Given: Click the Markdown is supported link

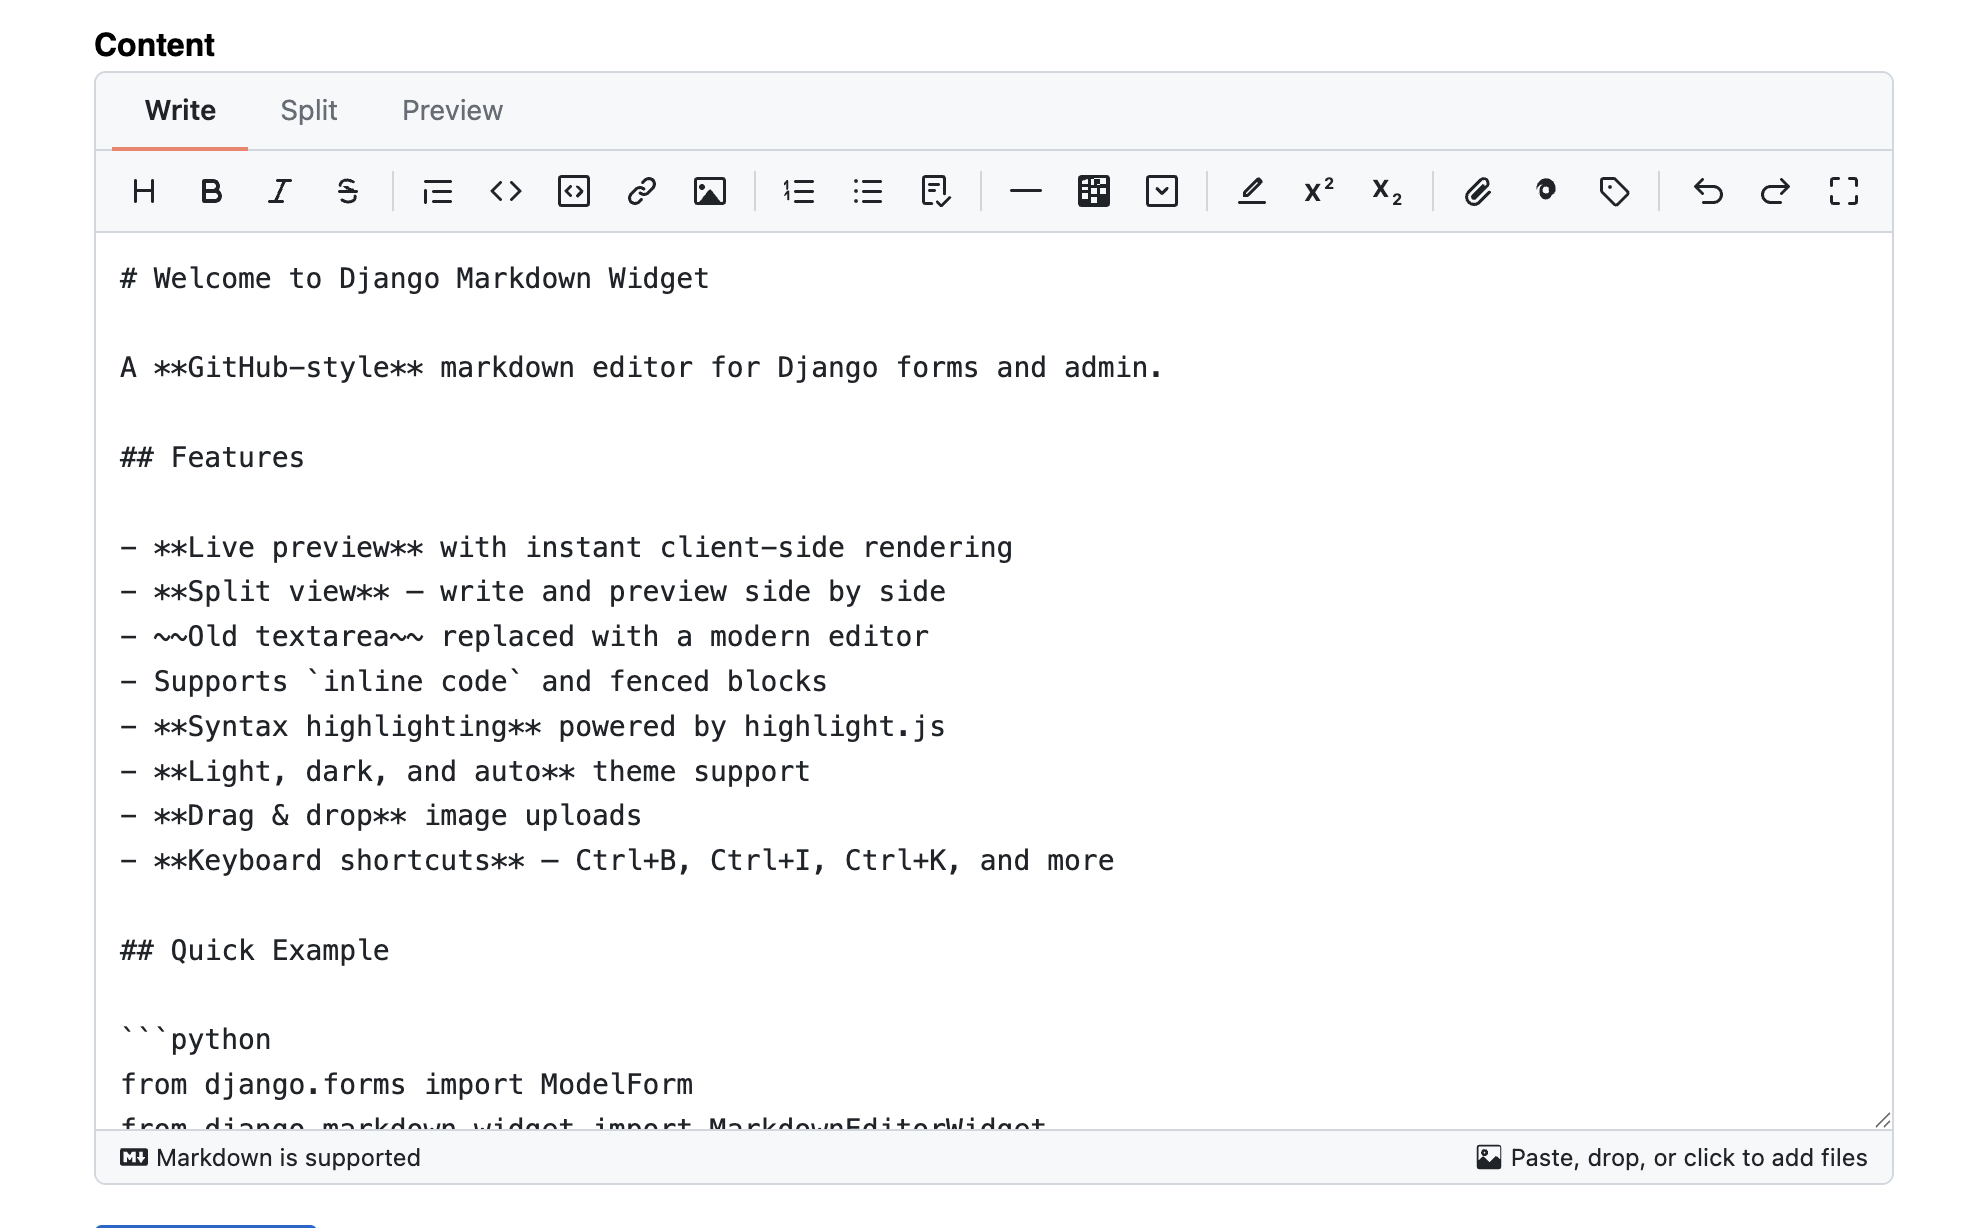Looking at the screenshot, I should pyautogui.click(x=271, y=1157).
